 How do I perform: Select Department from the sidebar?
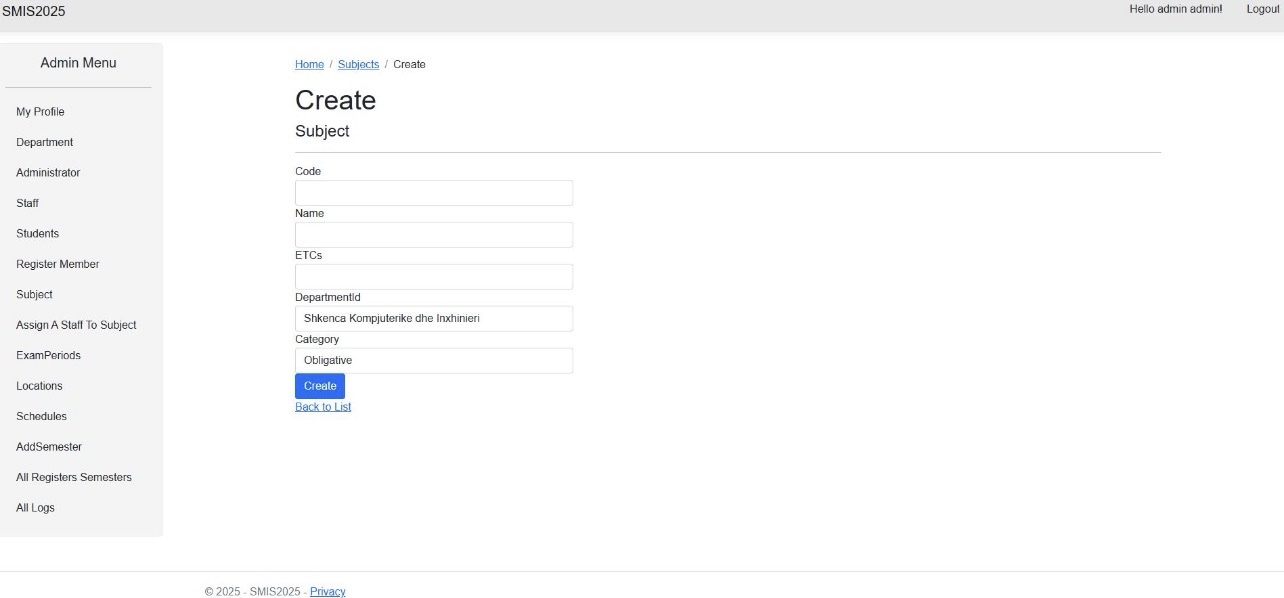coord(45,142)
